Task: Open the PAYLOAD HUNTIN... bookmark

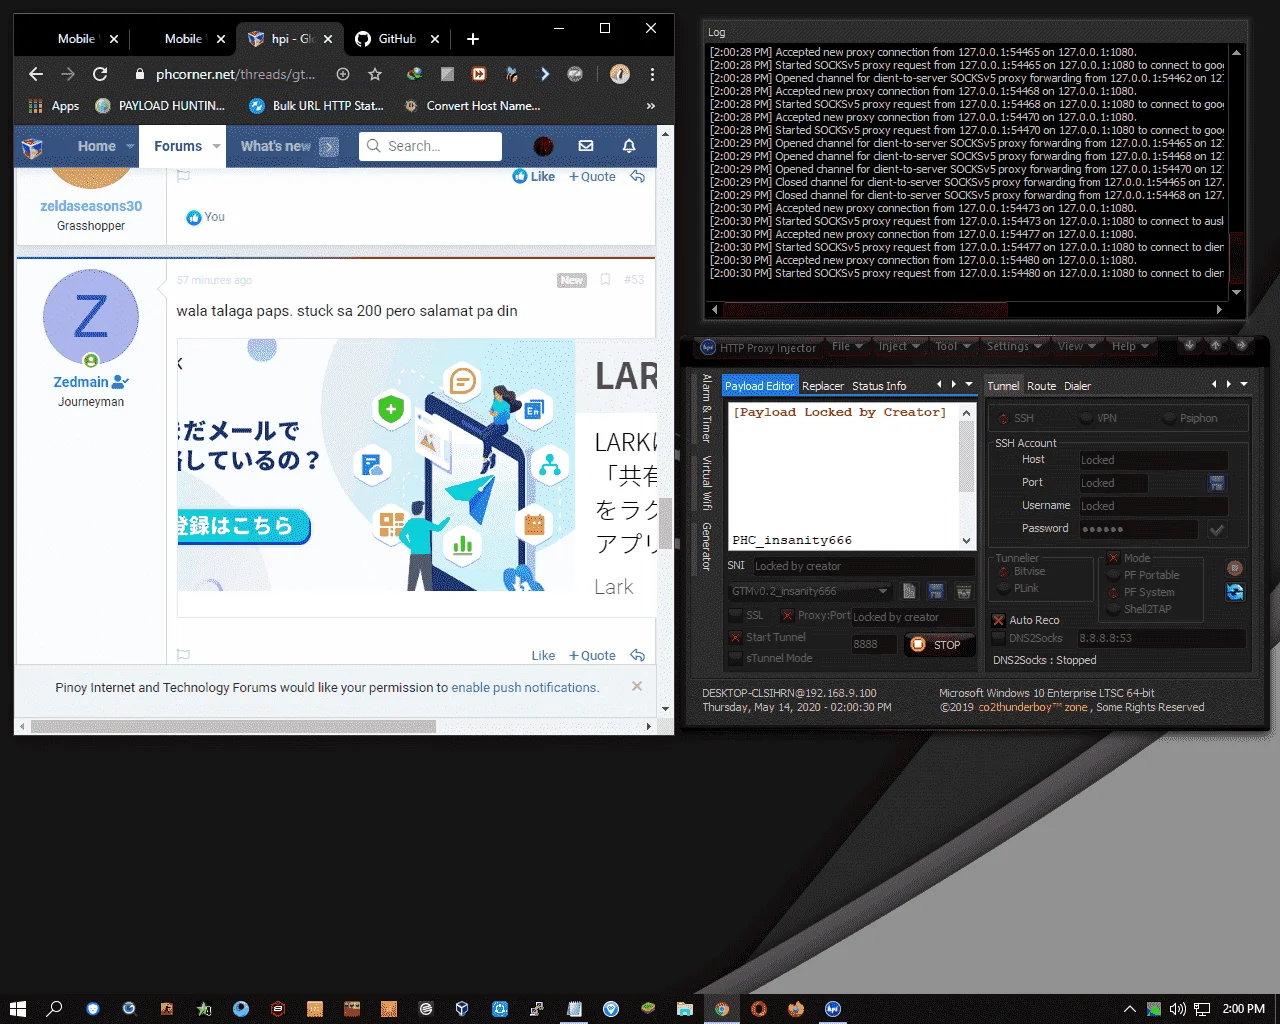Action: (x=160, y=106)
